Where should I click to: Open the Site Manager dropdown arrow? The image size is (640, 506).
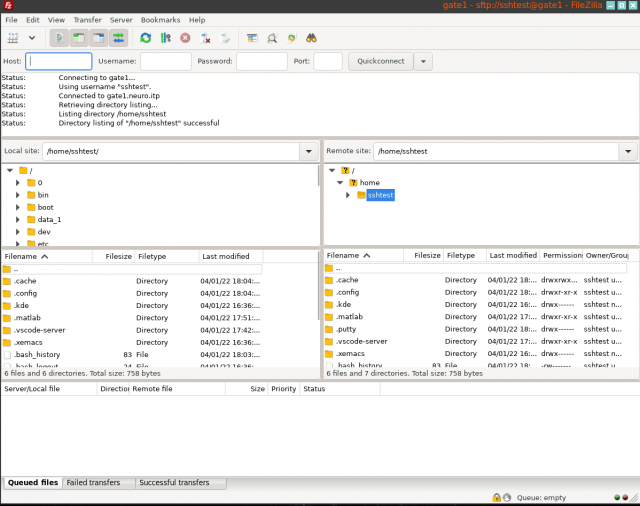(x=32, y=38)
